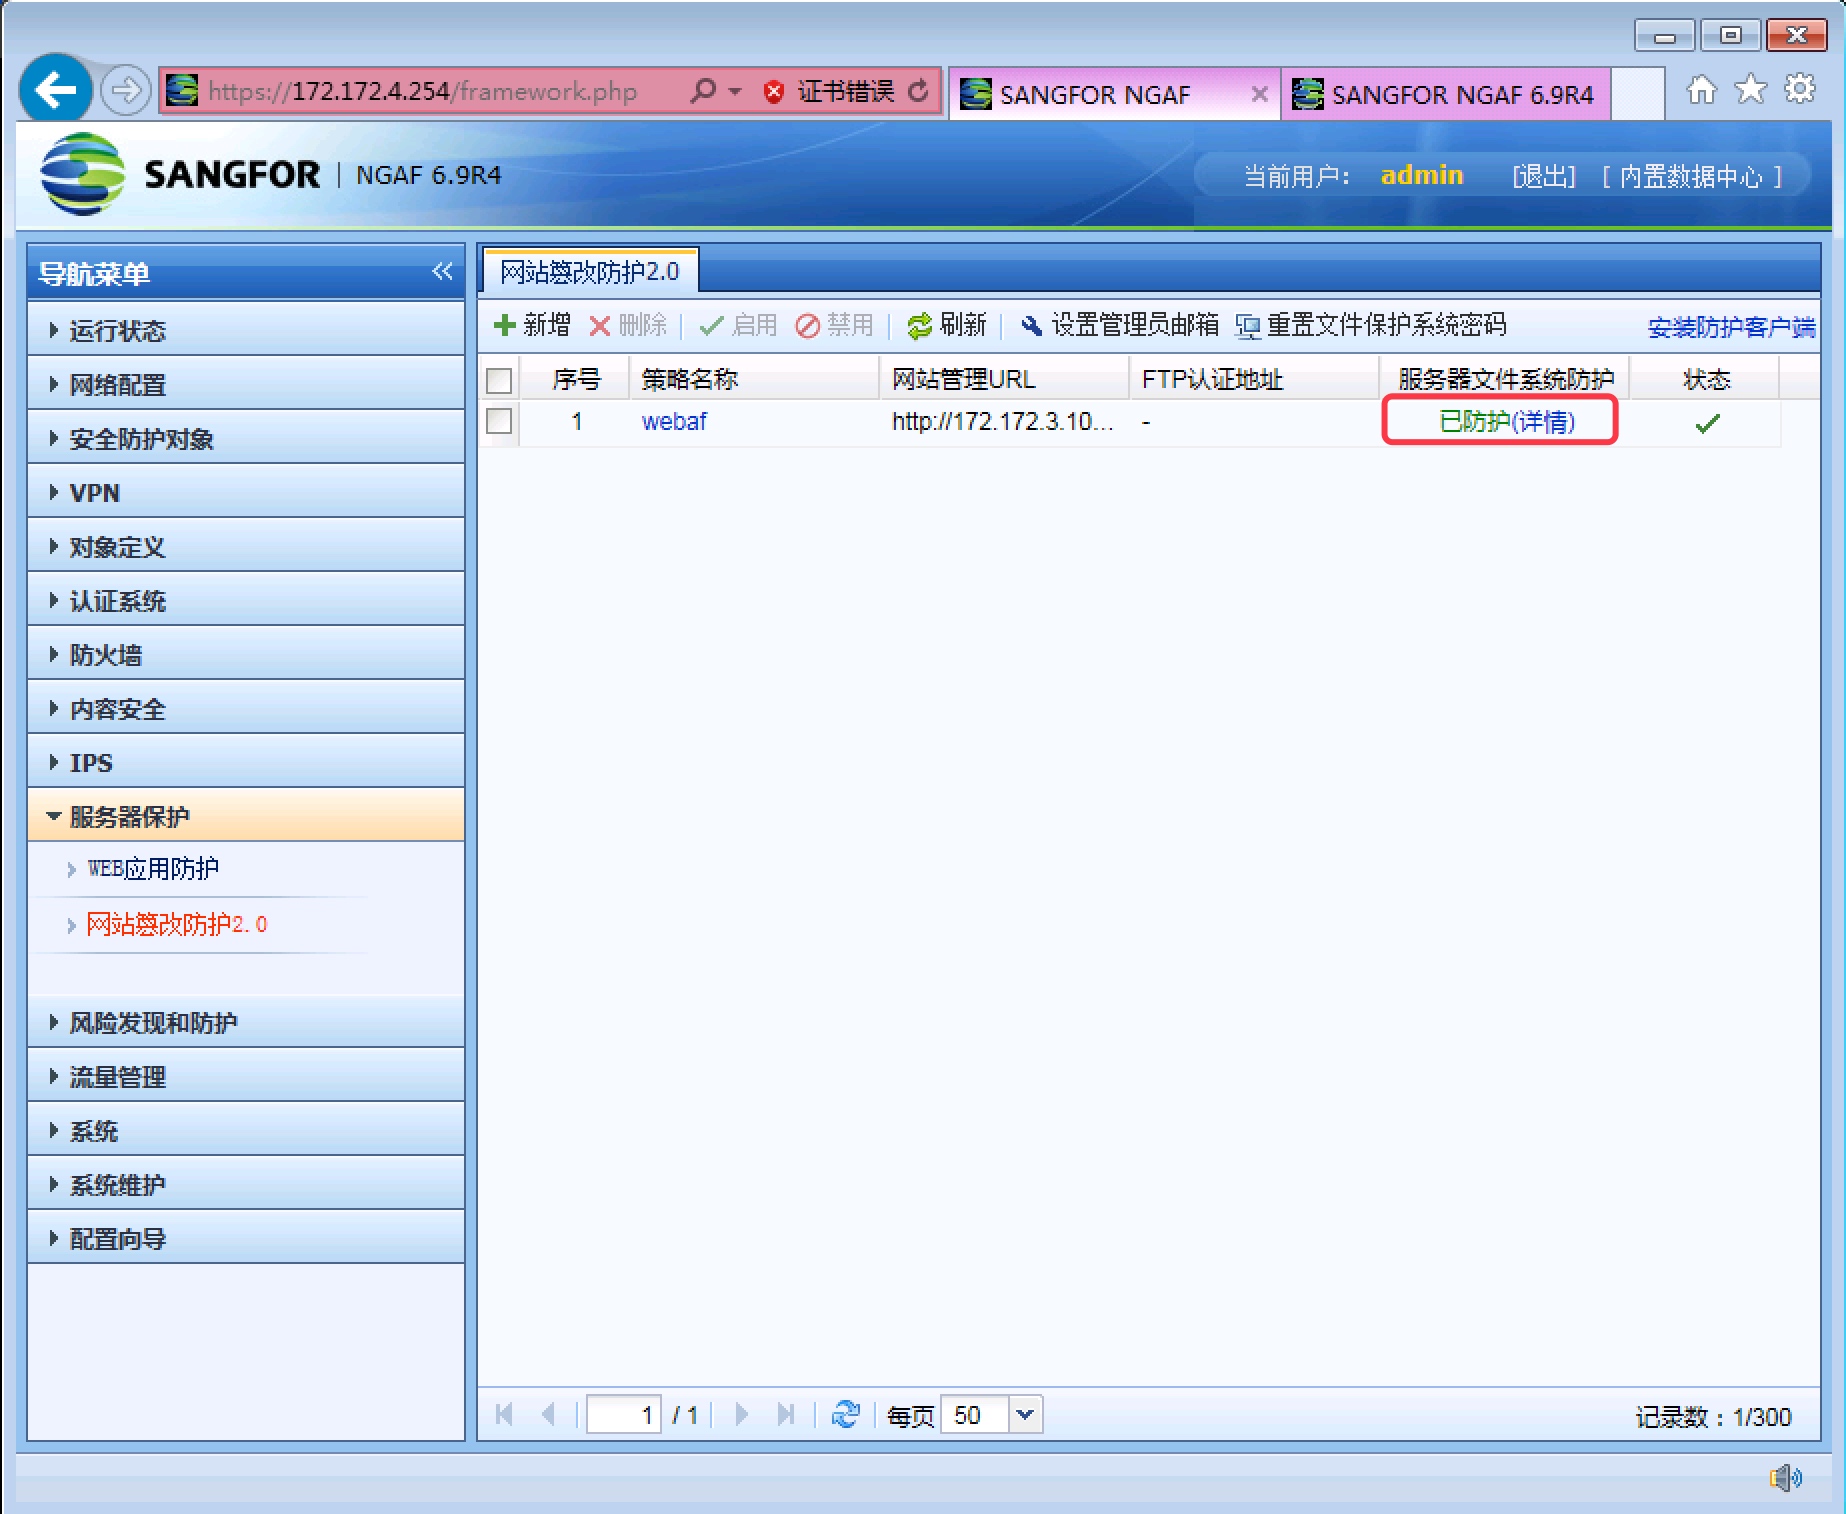The height and width of the screenshot is (1514, 1846).
Task: Expand the IPS menu section
Action: pyautogui.click(x=246, y=762)
